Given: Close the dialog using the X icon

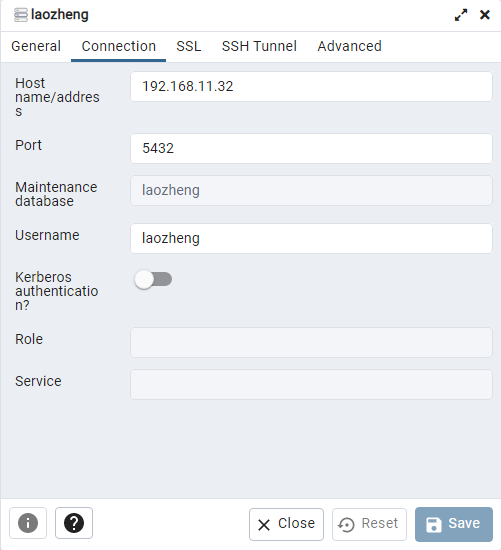Looking at the screenshot, I should (485, 15).
